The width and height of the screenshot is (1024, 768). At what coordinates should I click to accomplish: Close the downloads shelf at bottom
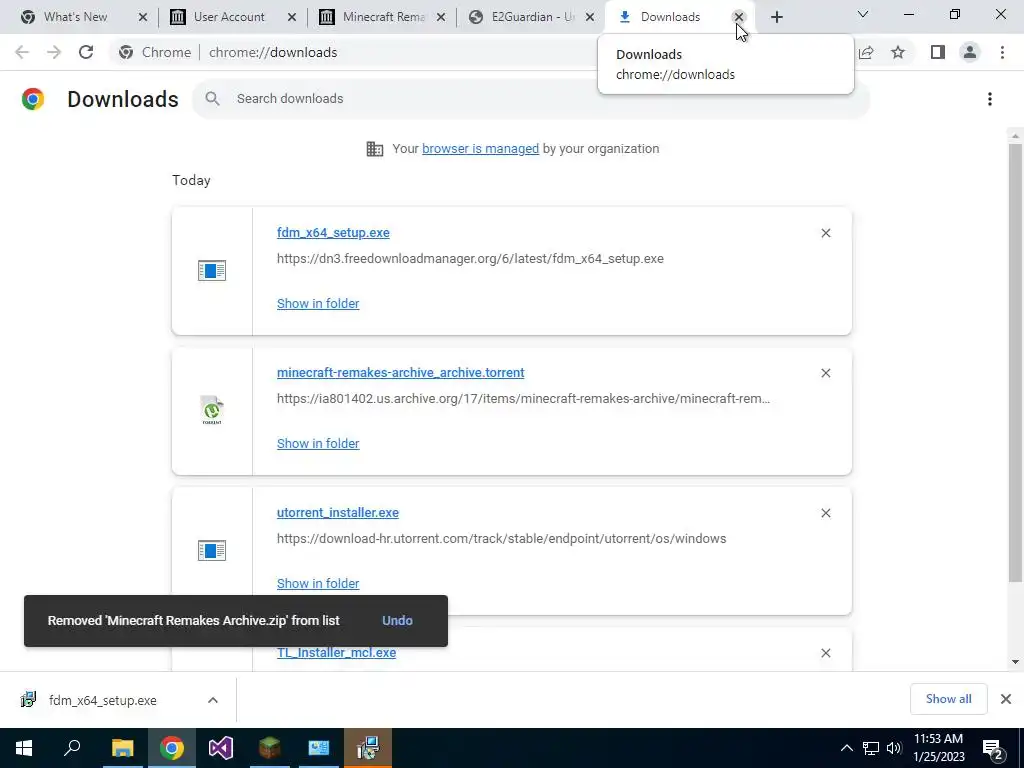[x=1006, y=699]
